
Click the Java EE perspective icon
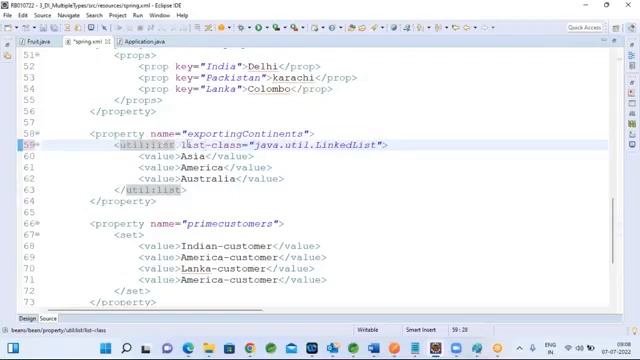(631, 28)
